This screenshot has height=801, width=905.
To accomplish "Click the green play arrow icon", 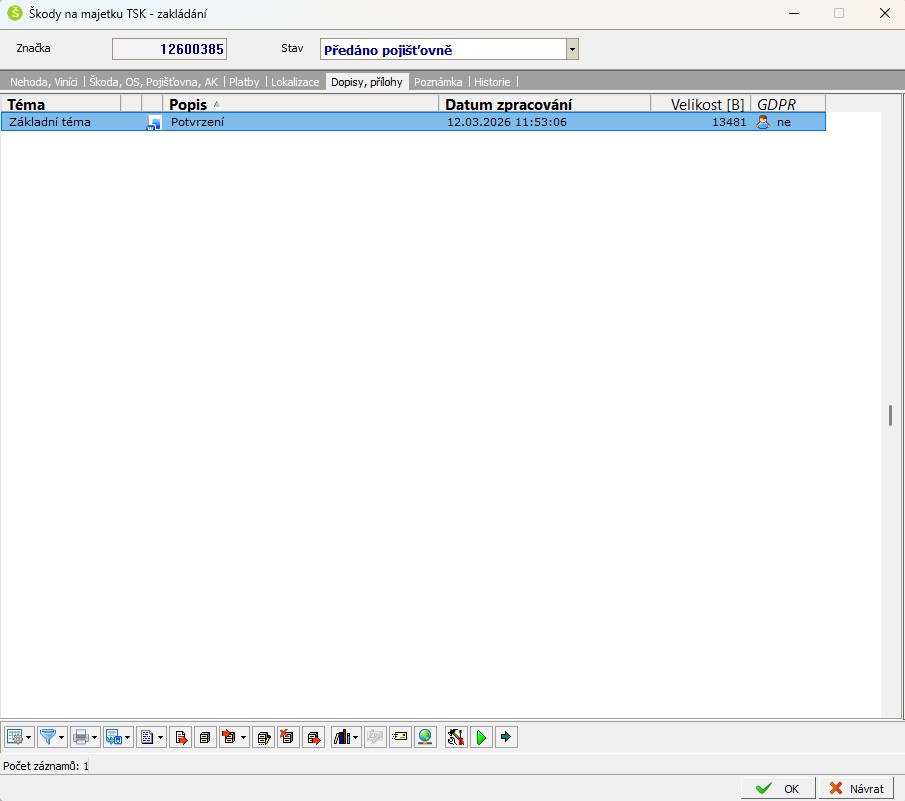I will coord(482,737).
